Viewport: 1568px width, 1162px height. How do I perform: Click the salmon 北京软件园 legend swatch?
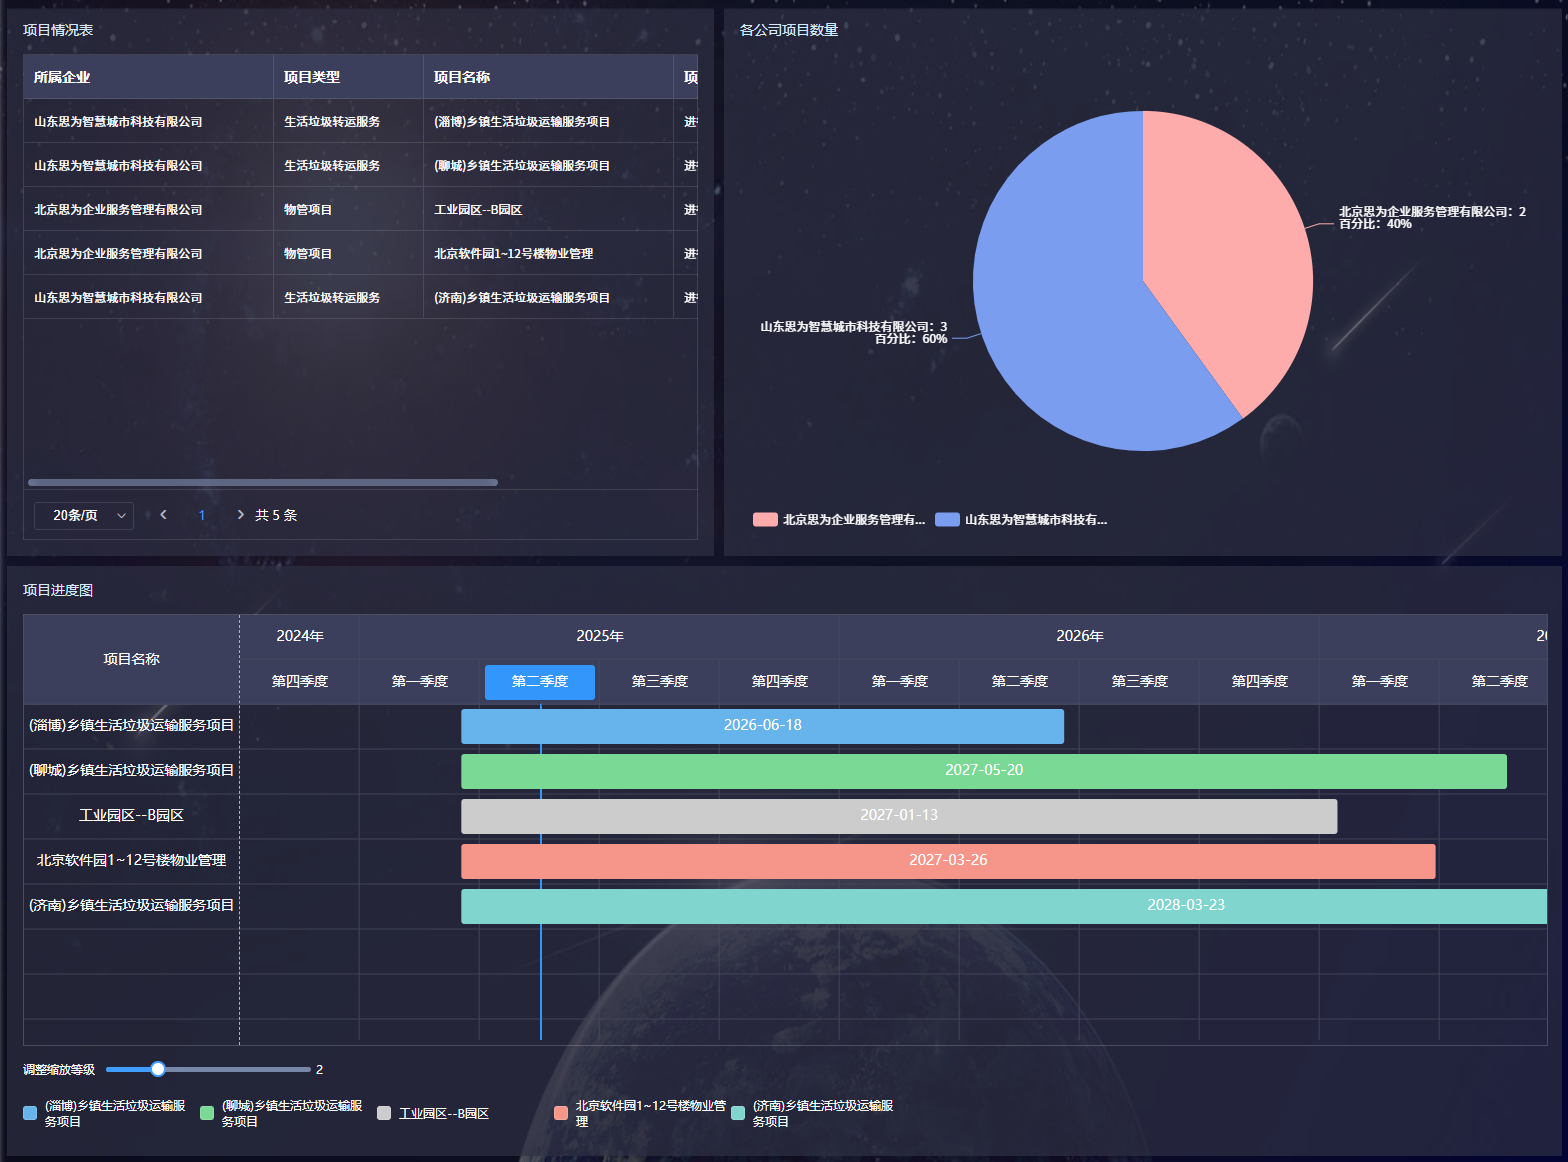(x=561, y=1113)
